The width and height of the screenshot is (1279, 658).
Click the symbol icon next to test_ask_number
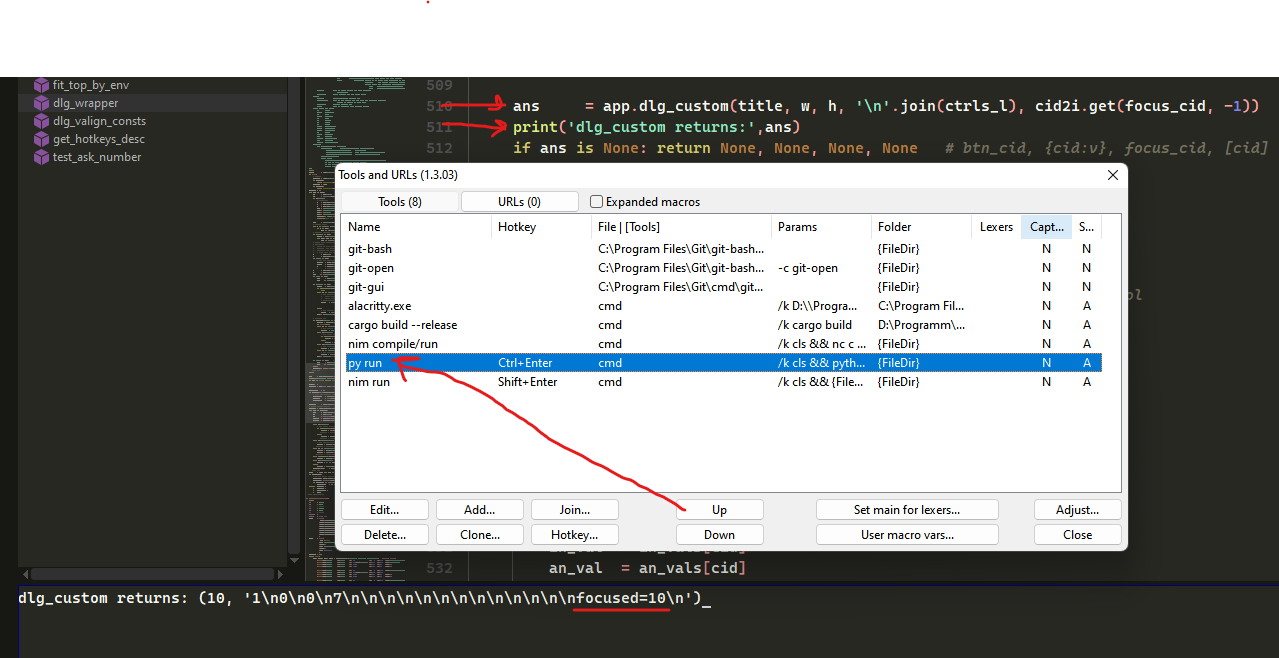(40, 157)
